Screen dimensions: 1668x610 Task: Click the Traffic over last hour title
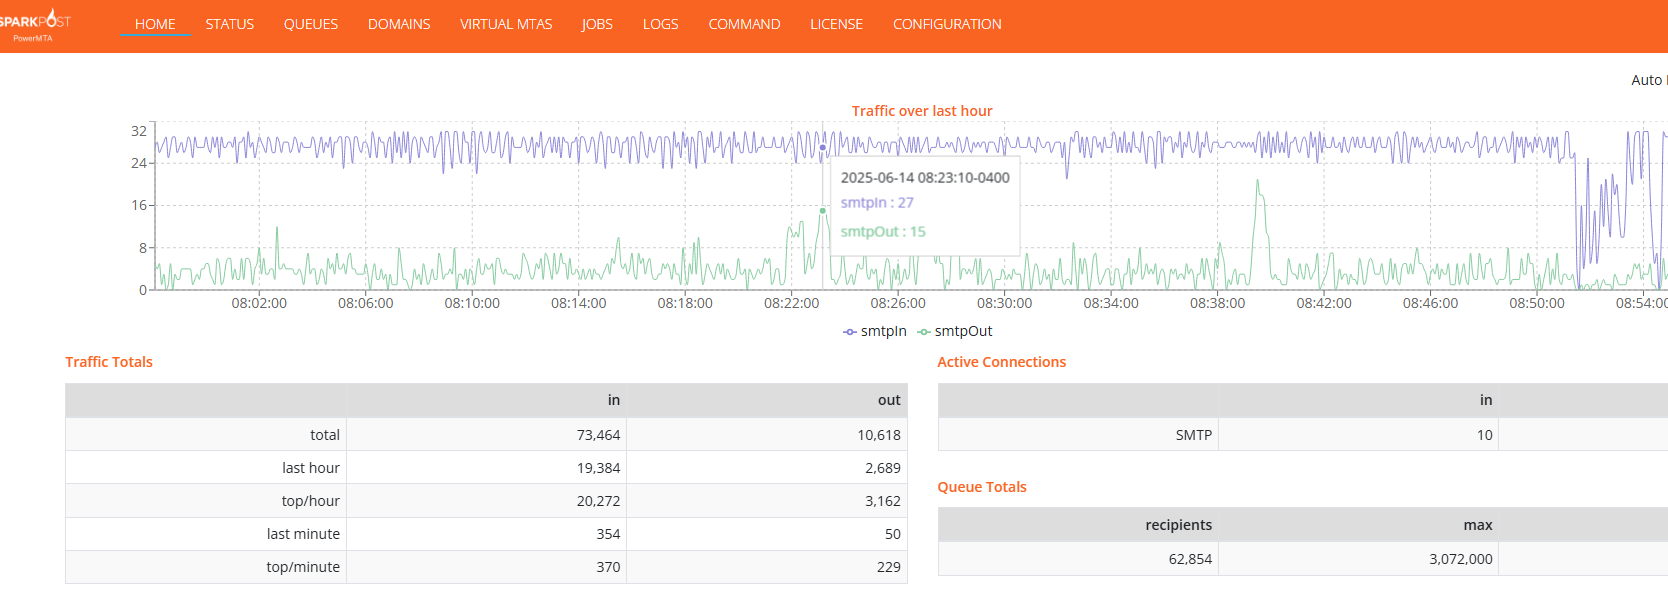[x=921, y=111]
